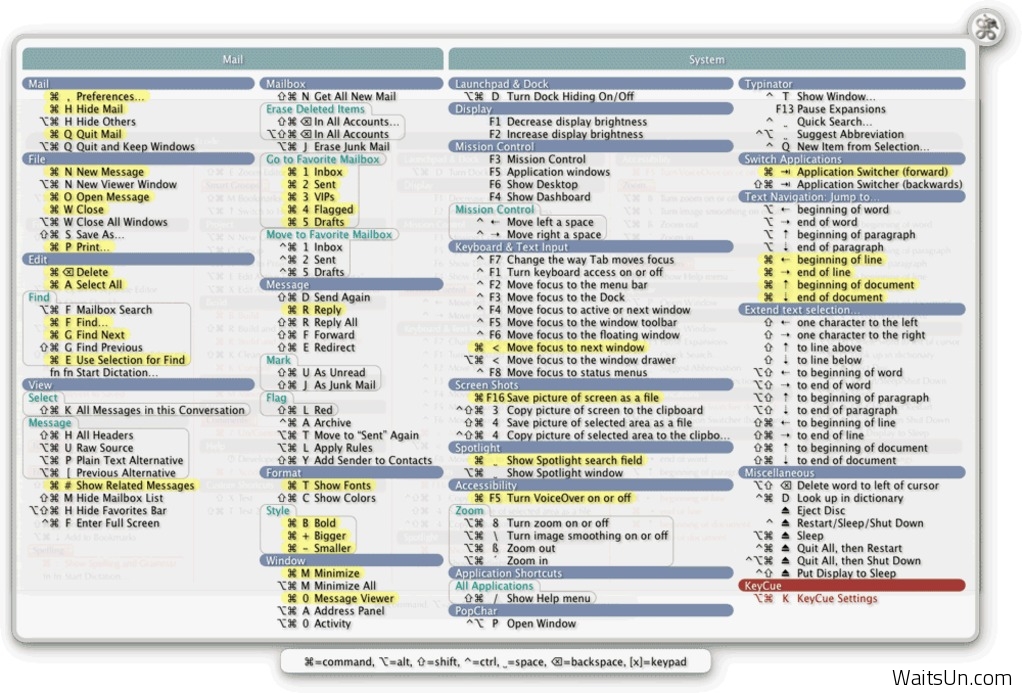
Task: Click Show Spotlight search field entry
Action: coord(574,460)
